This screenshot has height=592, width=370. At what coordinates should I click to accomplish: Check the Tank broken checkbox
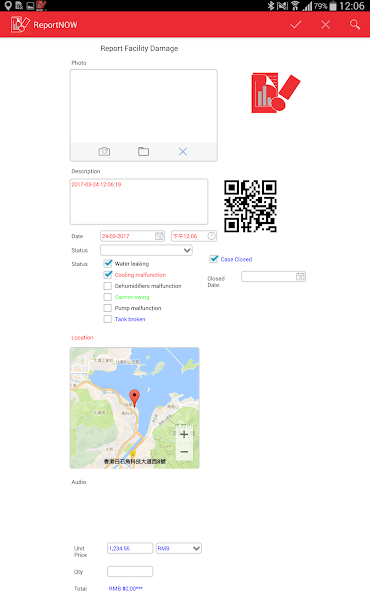pyautogui.click(x=108, y=319)
